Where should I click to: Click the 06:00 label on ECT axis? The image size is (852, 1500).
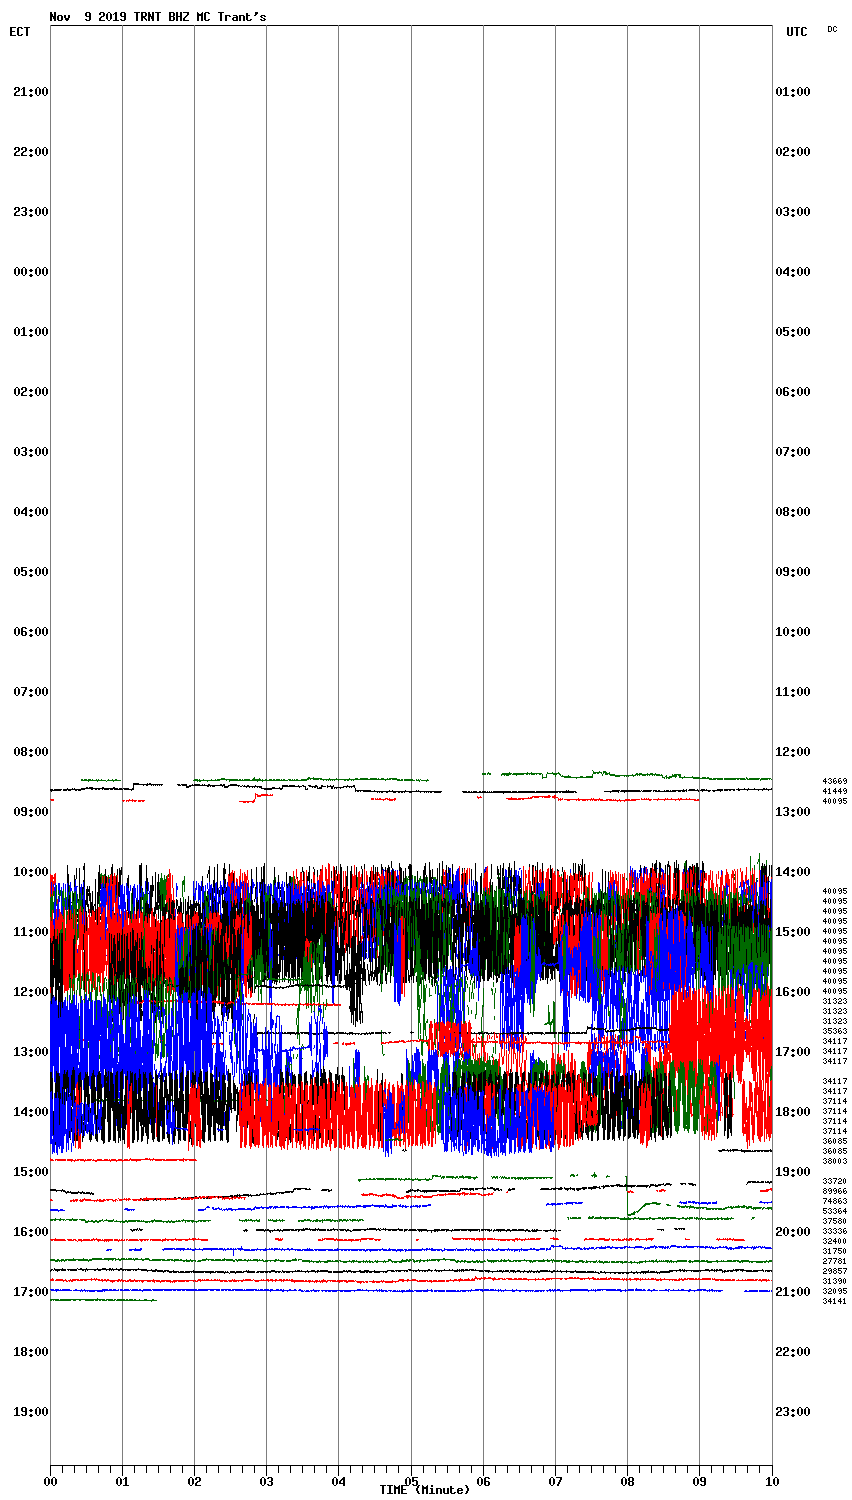pyautogui.click(x=31, y=632)
